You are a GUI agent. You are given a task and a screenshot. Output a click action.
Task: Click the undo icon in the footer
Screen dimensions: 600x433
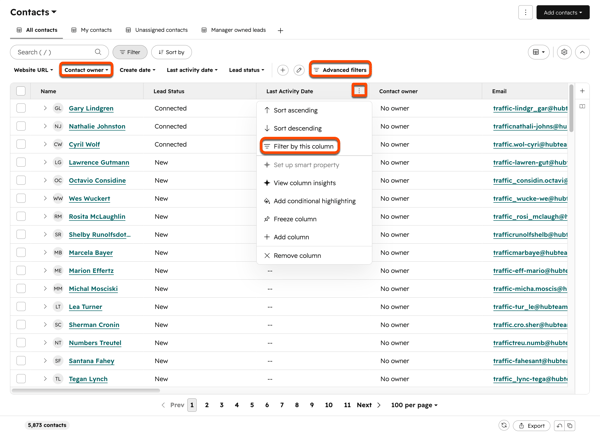click(x=559, y=425)
